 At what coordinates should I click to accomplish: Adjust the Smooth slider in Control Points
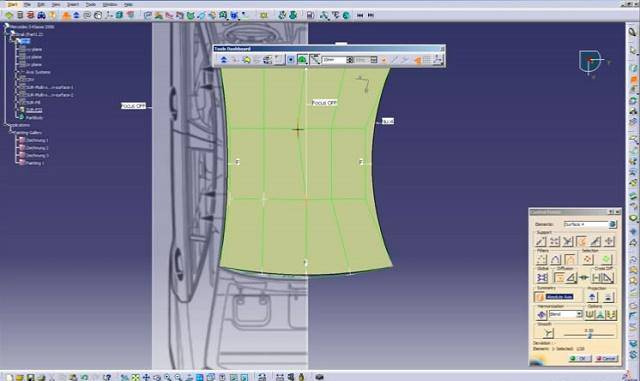point(589,335)
